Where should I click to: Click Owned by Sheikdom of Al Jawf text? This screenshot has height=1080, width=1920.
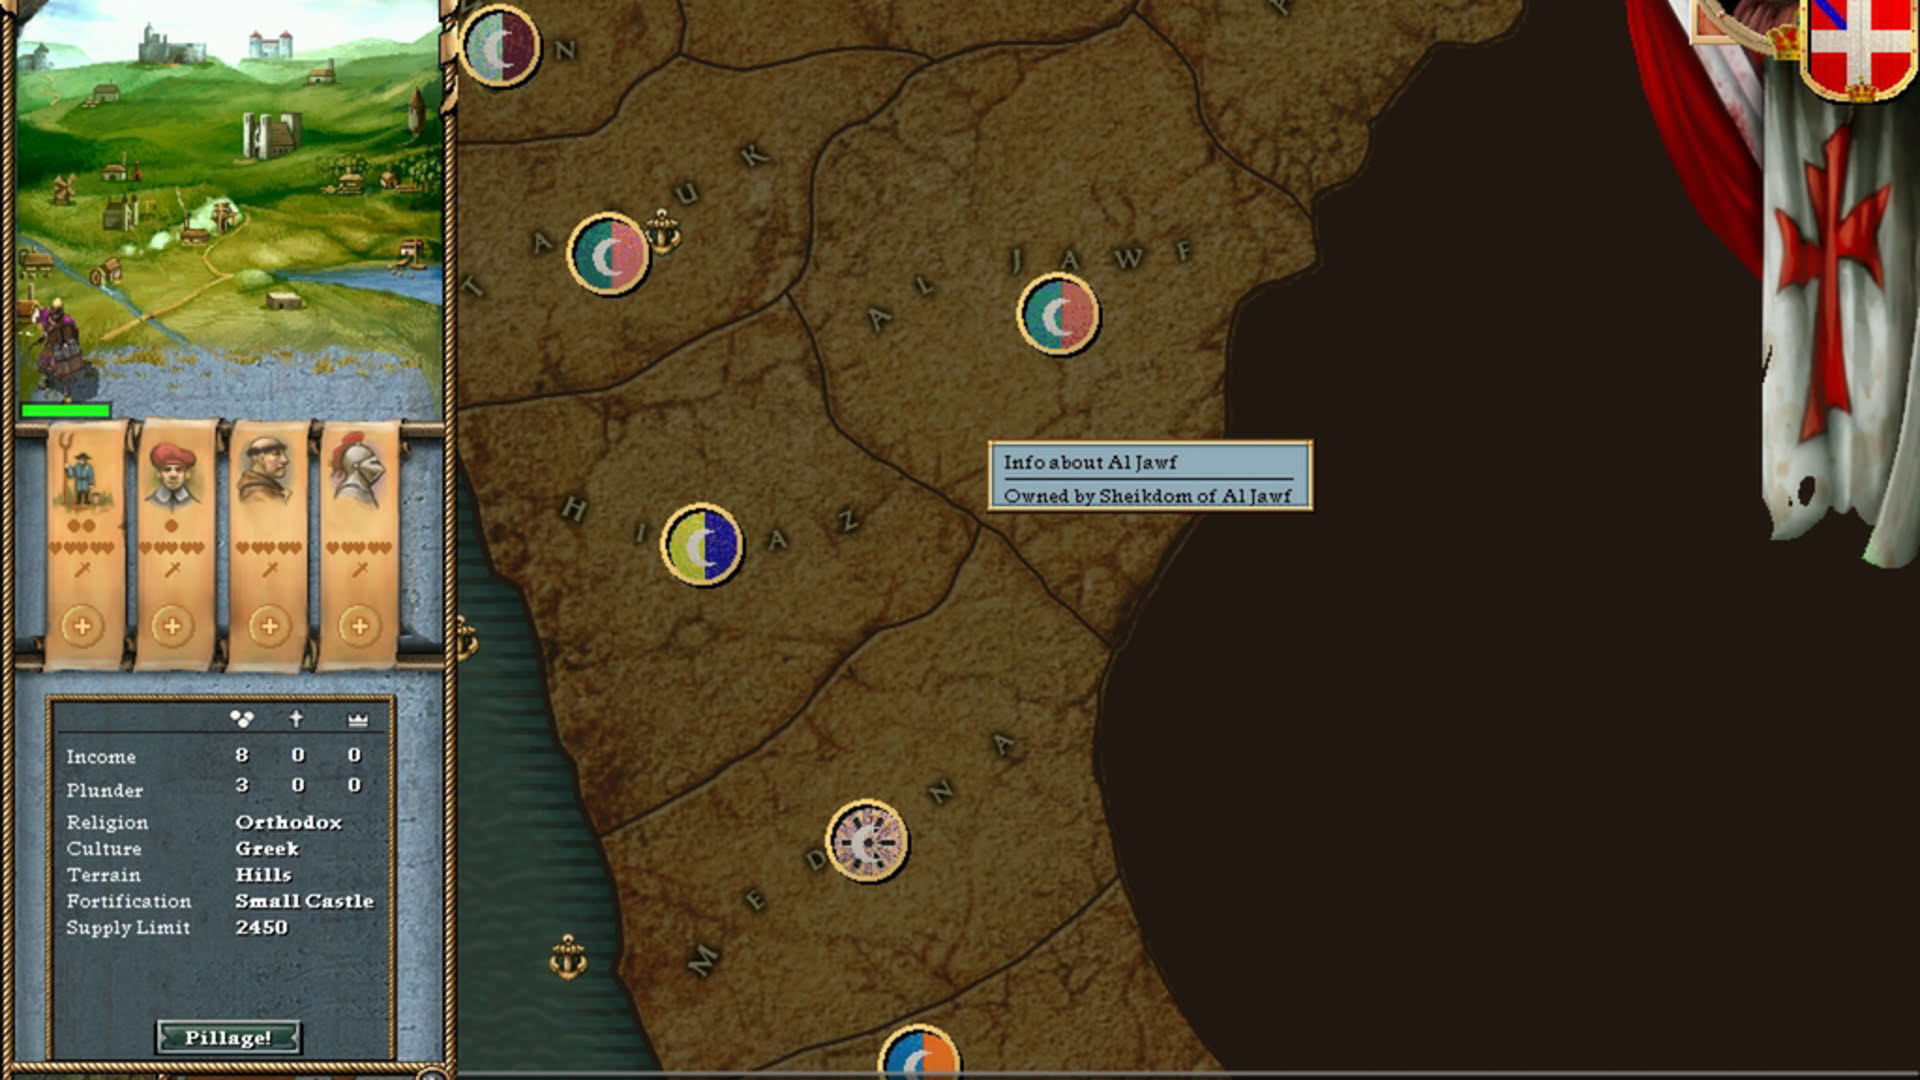coord(1147,495)
